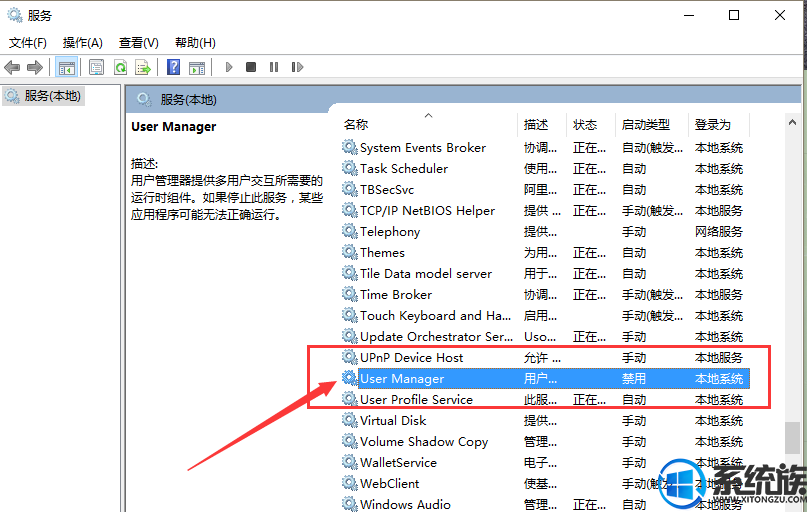Export the services list
The image size is (807, 512).
point(143,67)
